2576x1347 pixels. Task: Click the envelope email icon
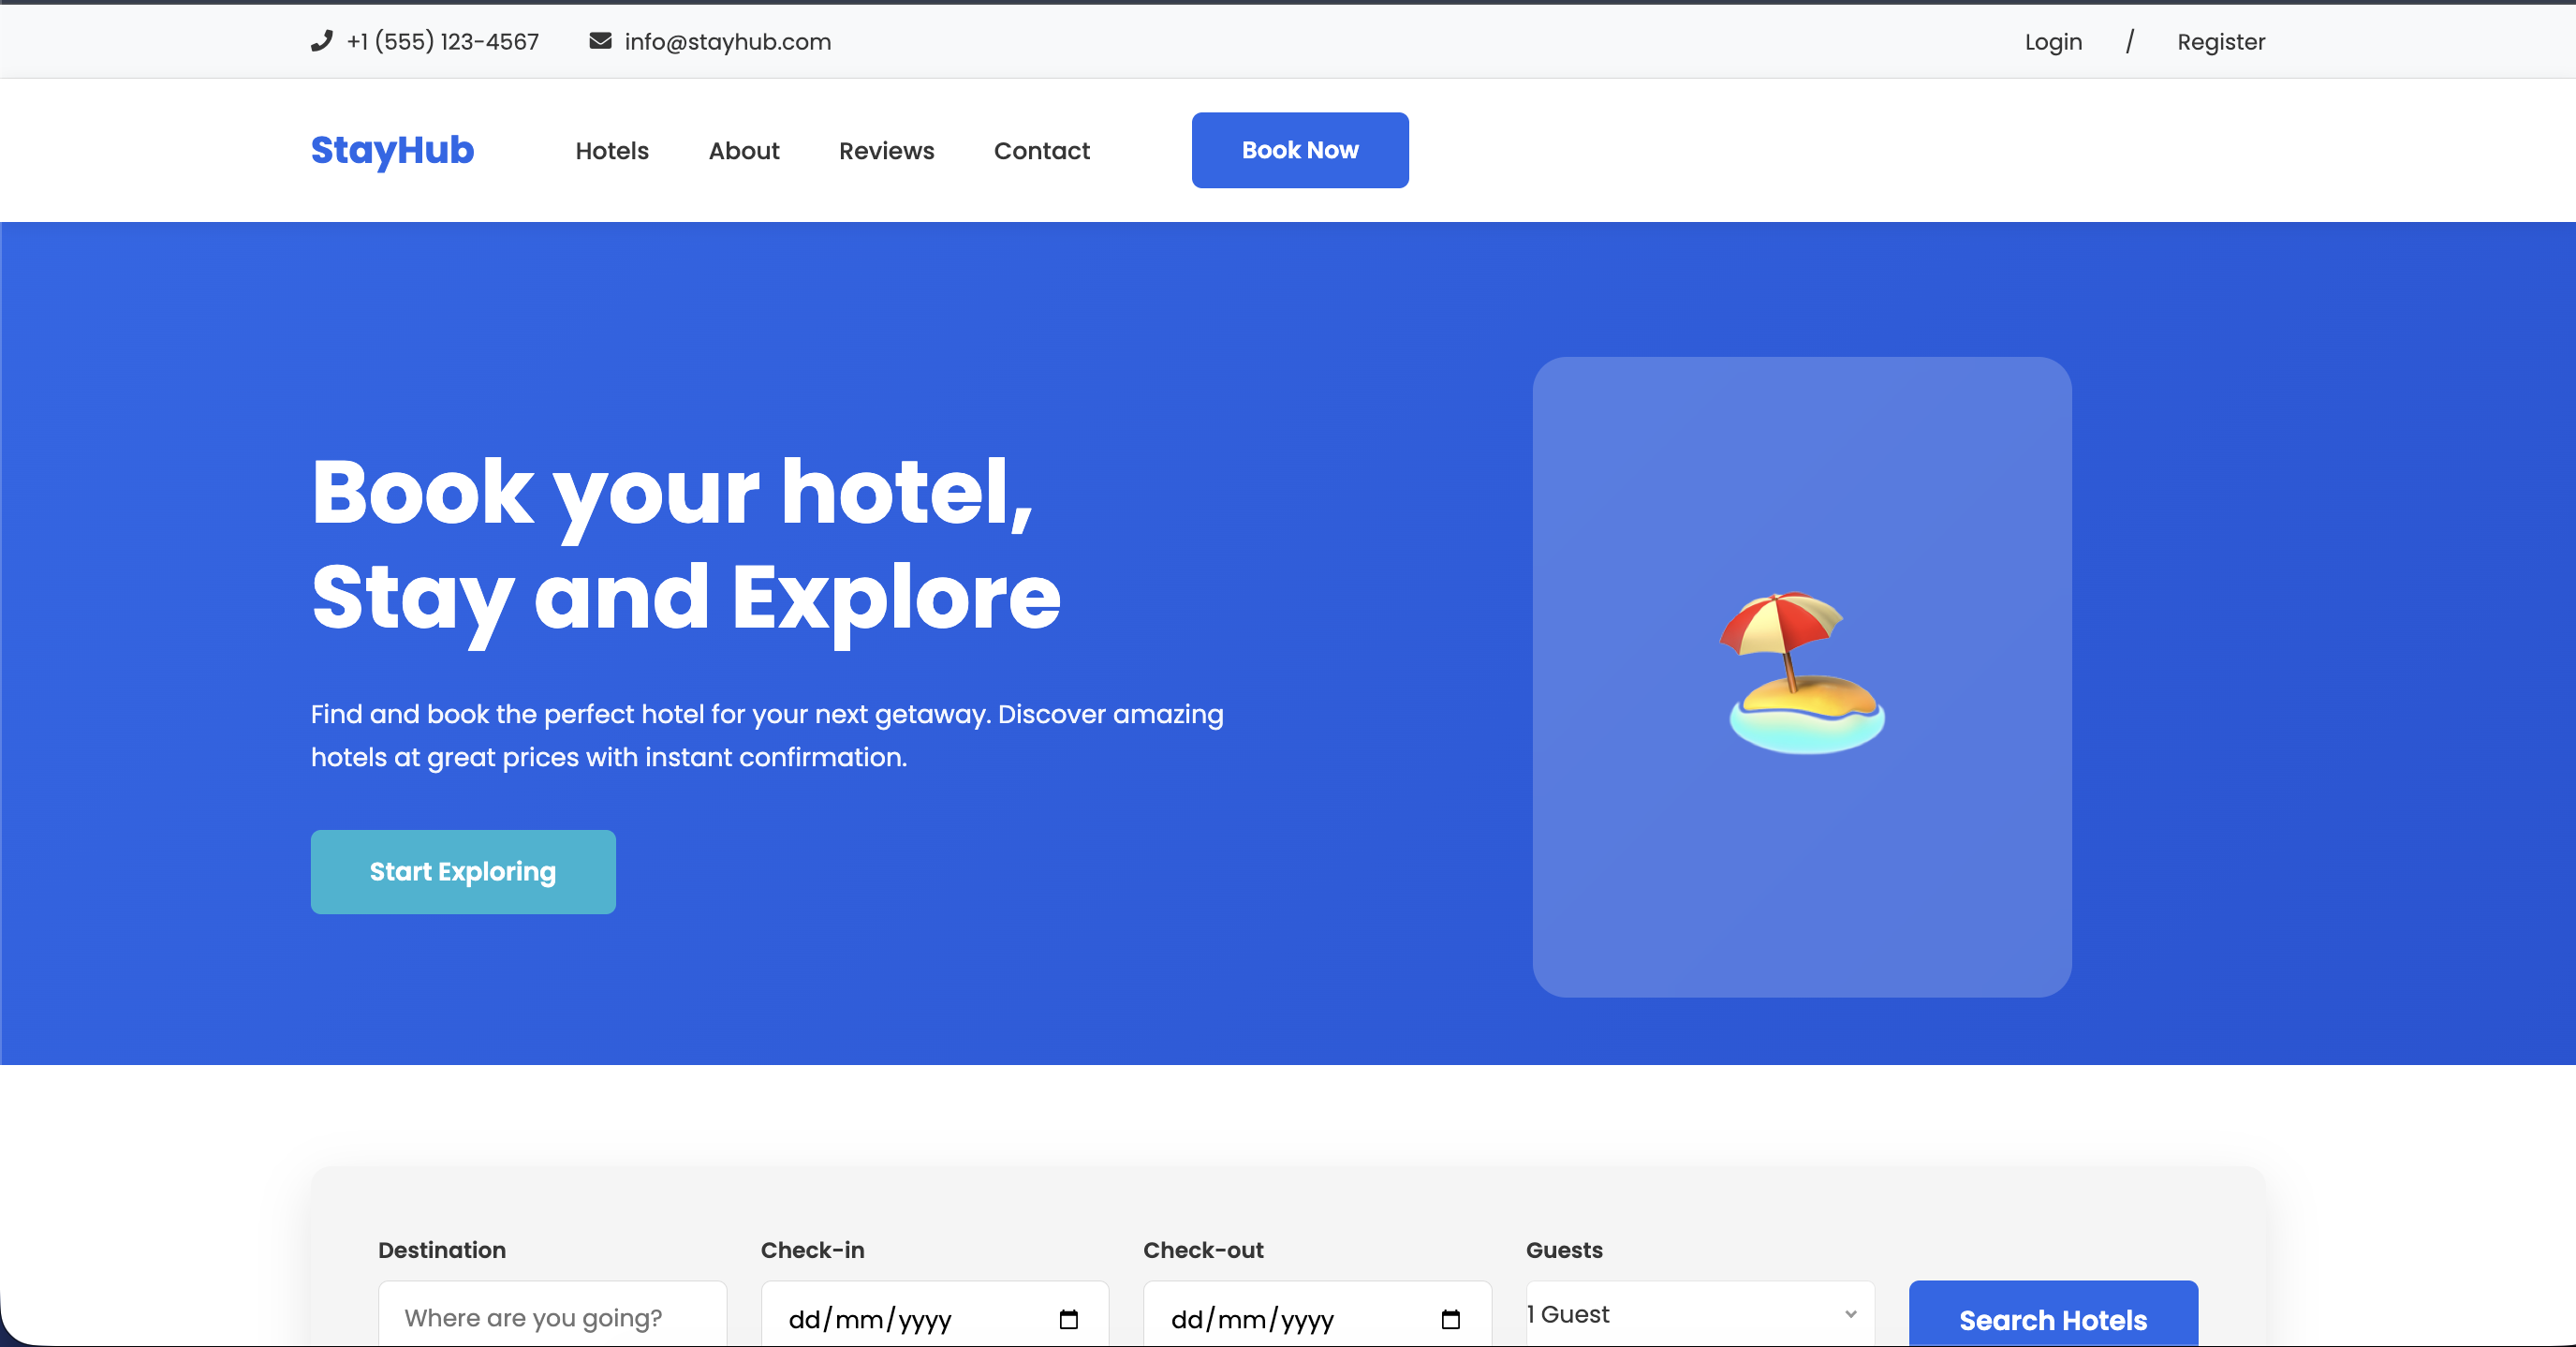coord(600,41)
